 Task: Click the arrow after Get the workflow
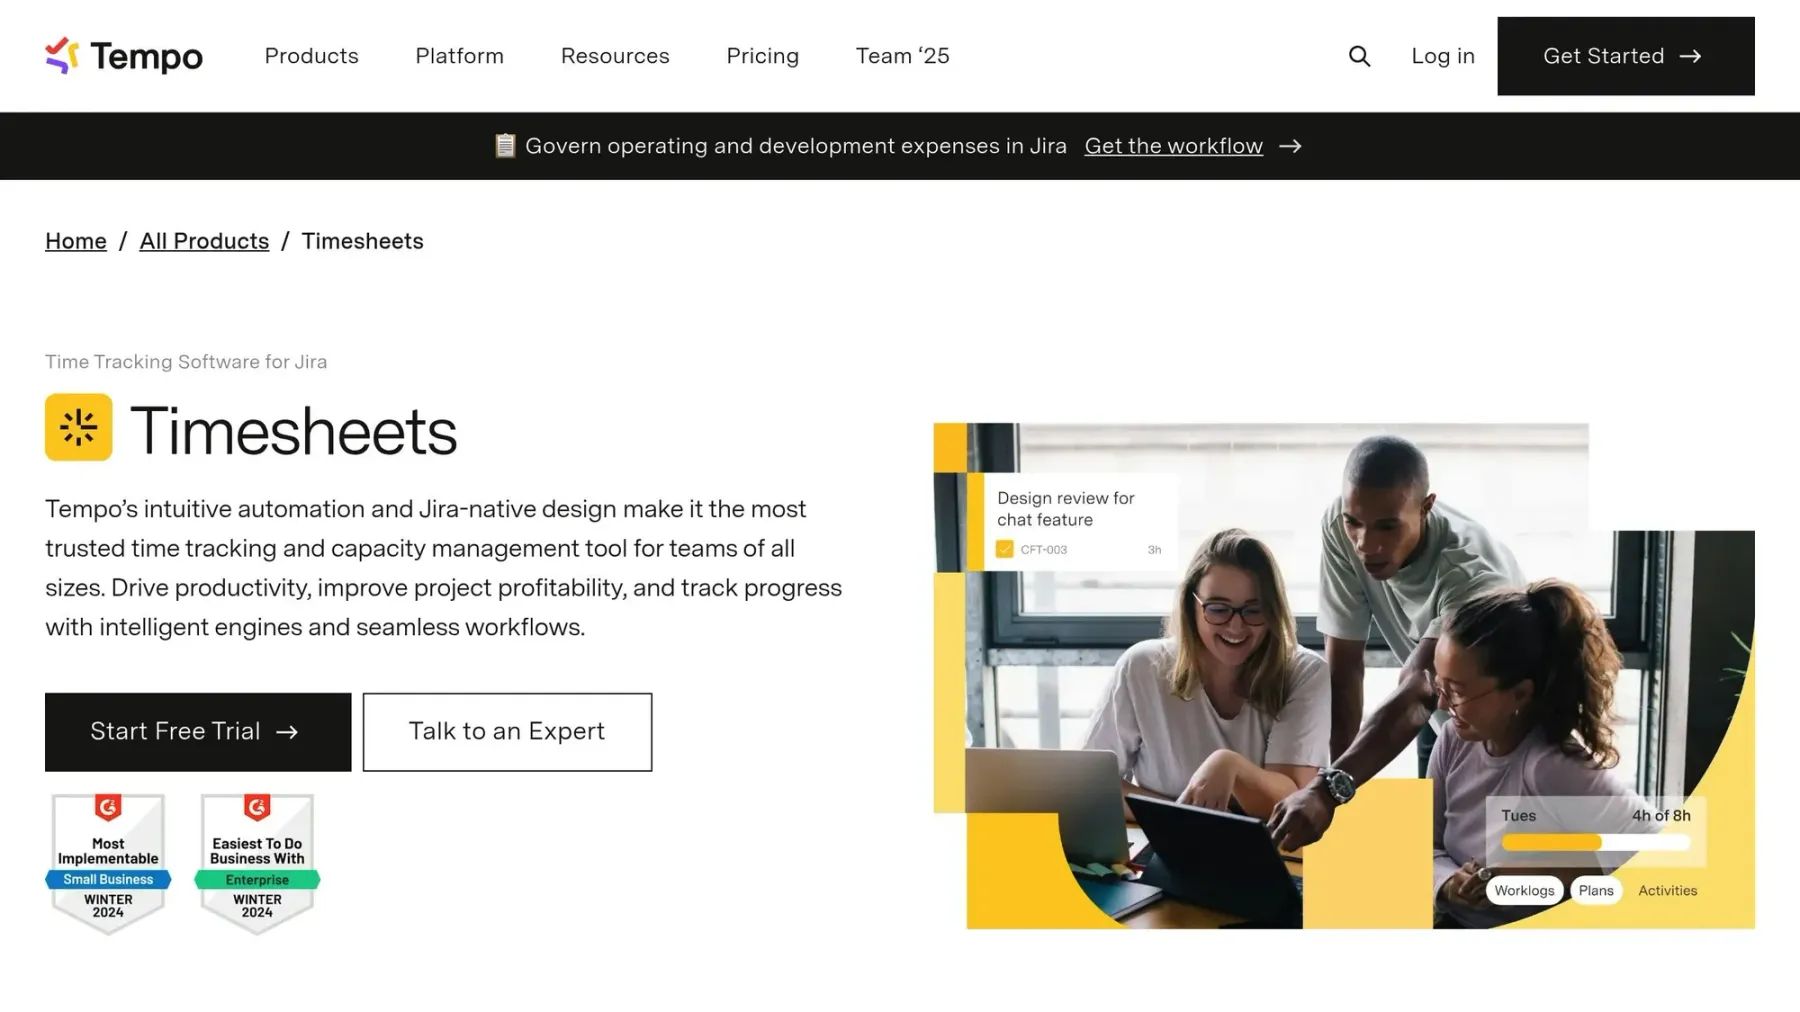click(1290, 146)
